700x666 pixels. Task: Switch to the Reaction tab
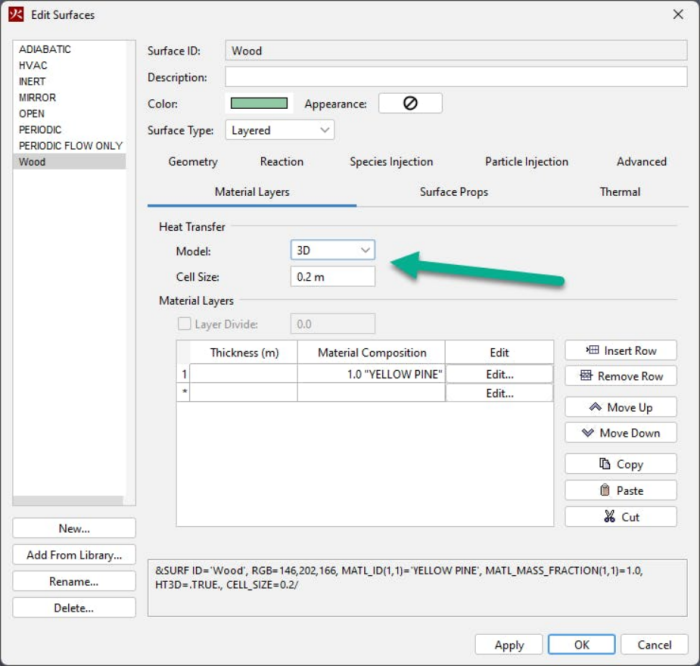click(x=282, y=162)
